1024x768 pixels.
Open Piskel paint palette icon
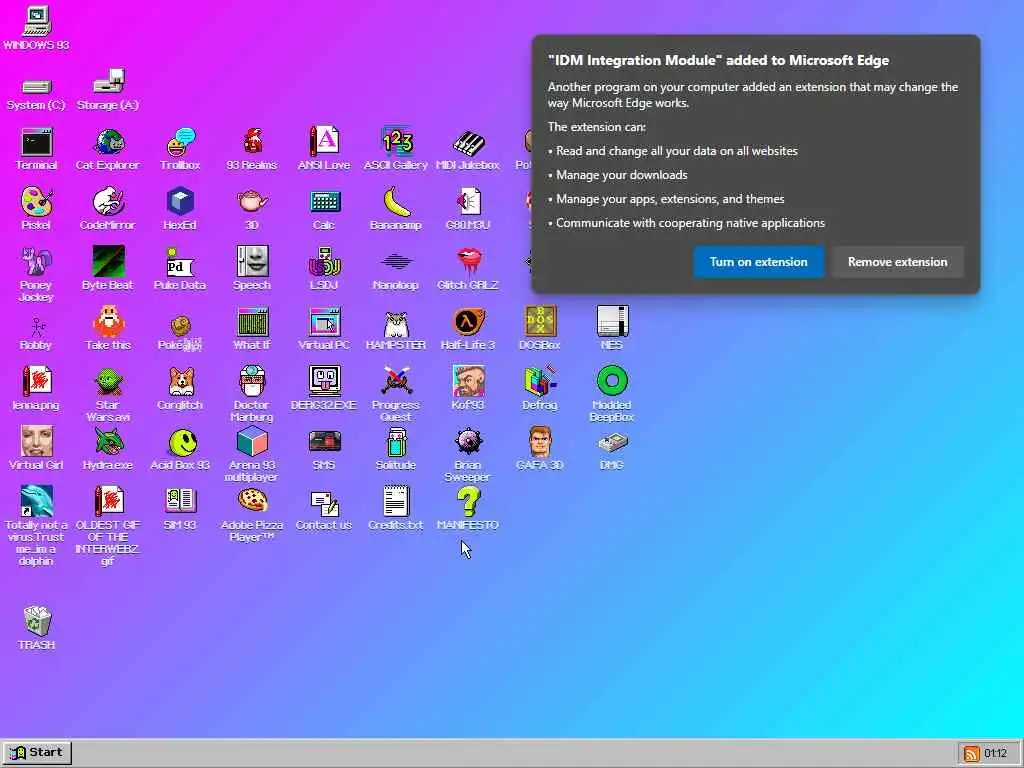tap(36, 202)
